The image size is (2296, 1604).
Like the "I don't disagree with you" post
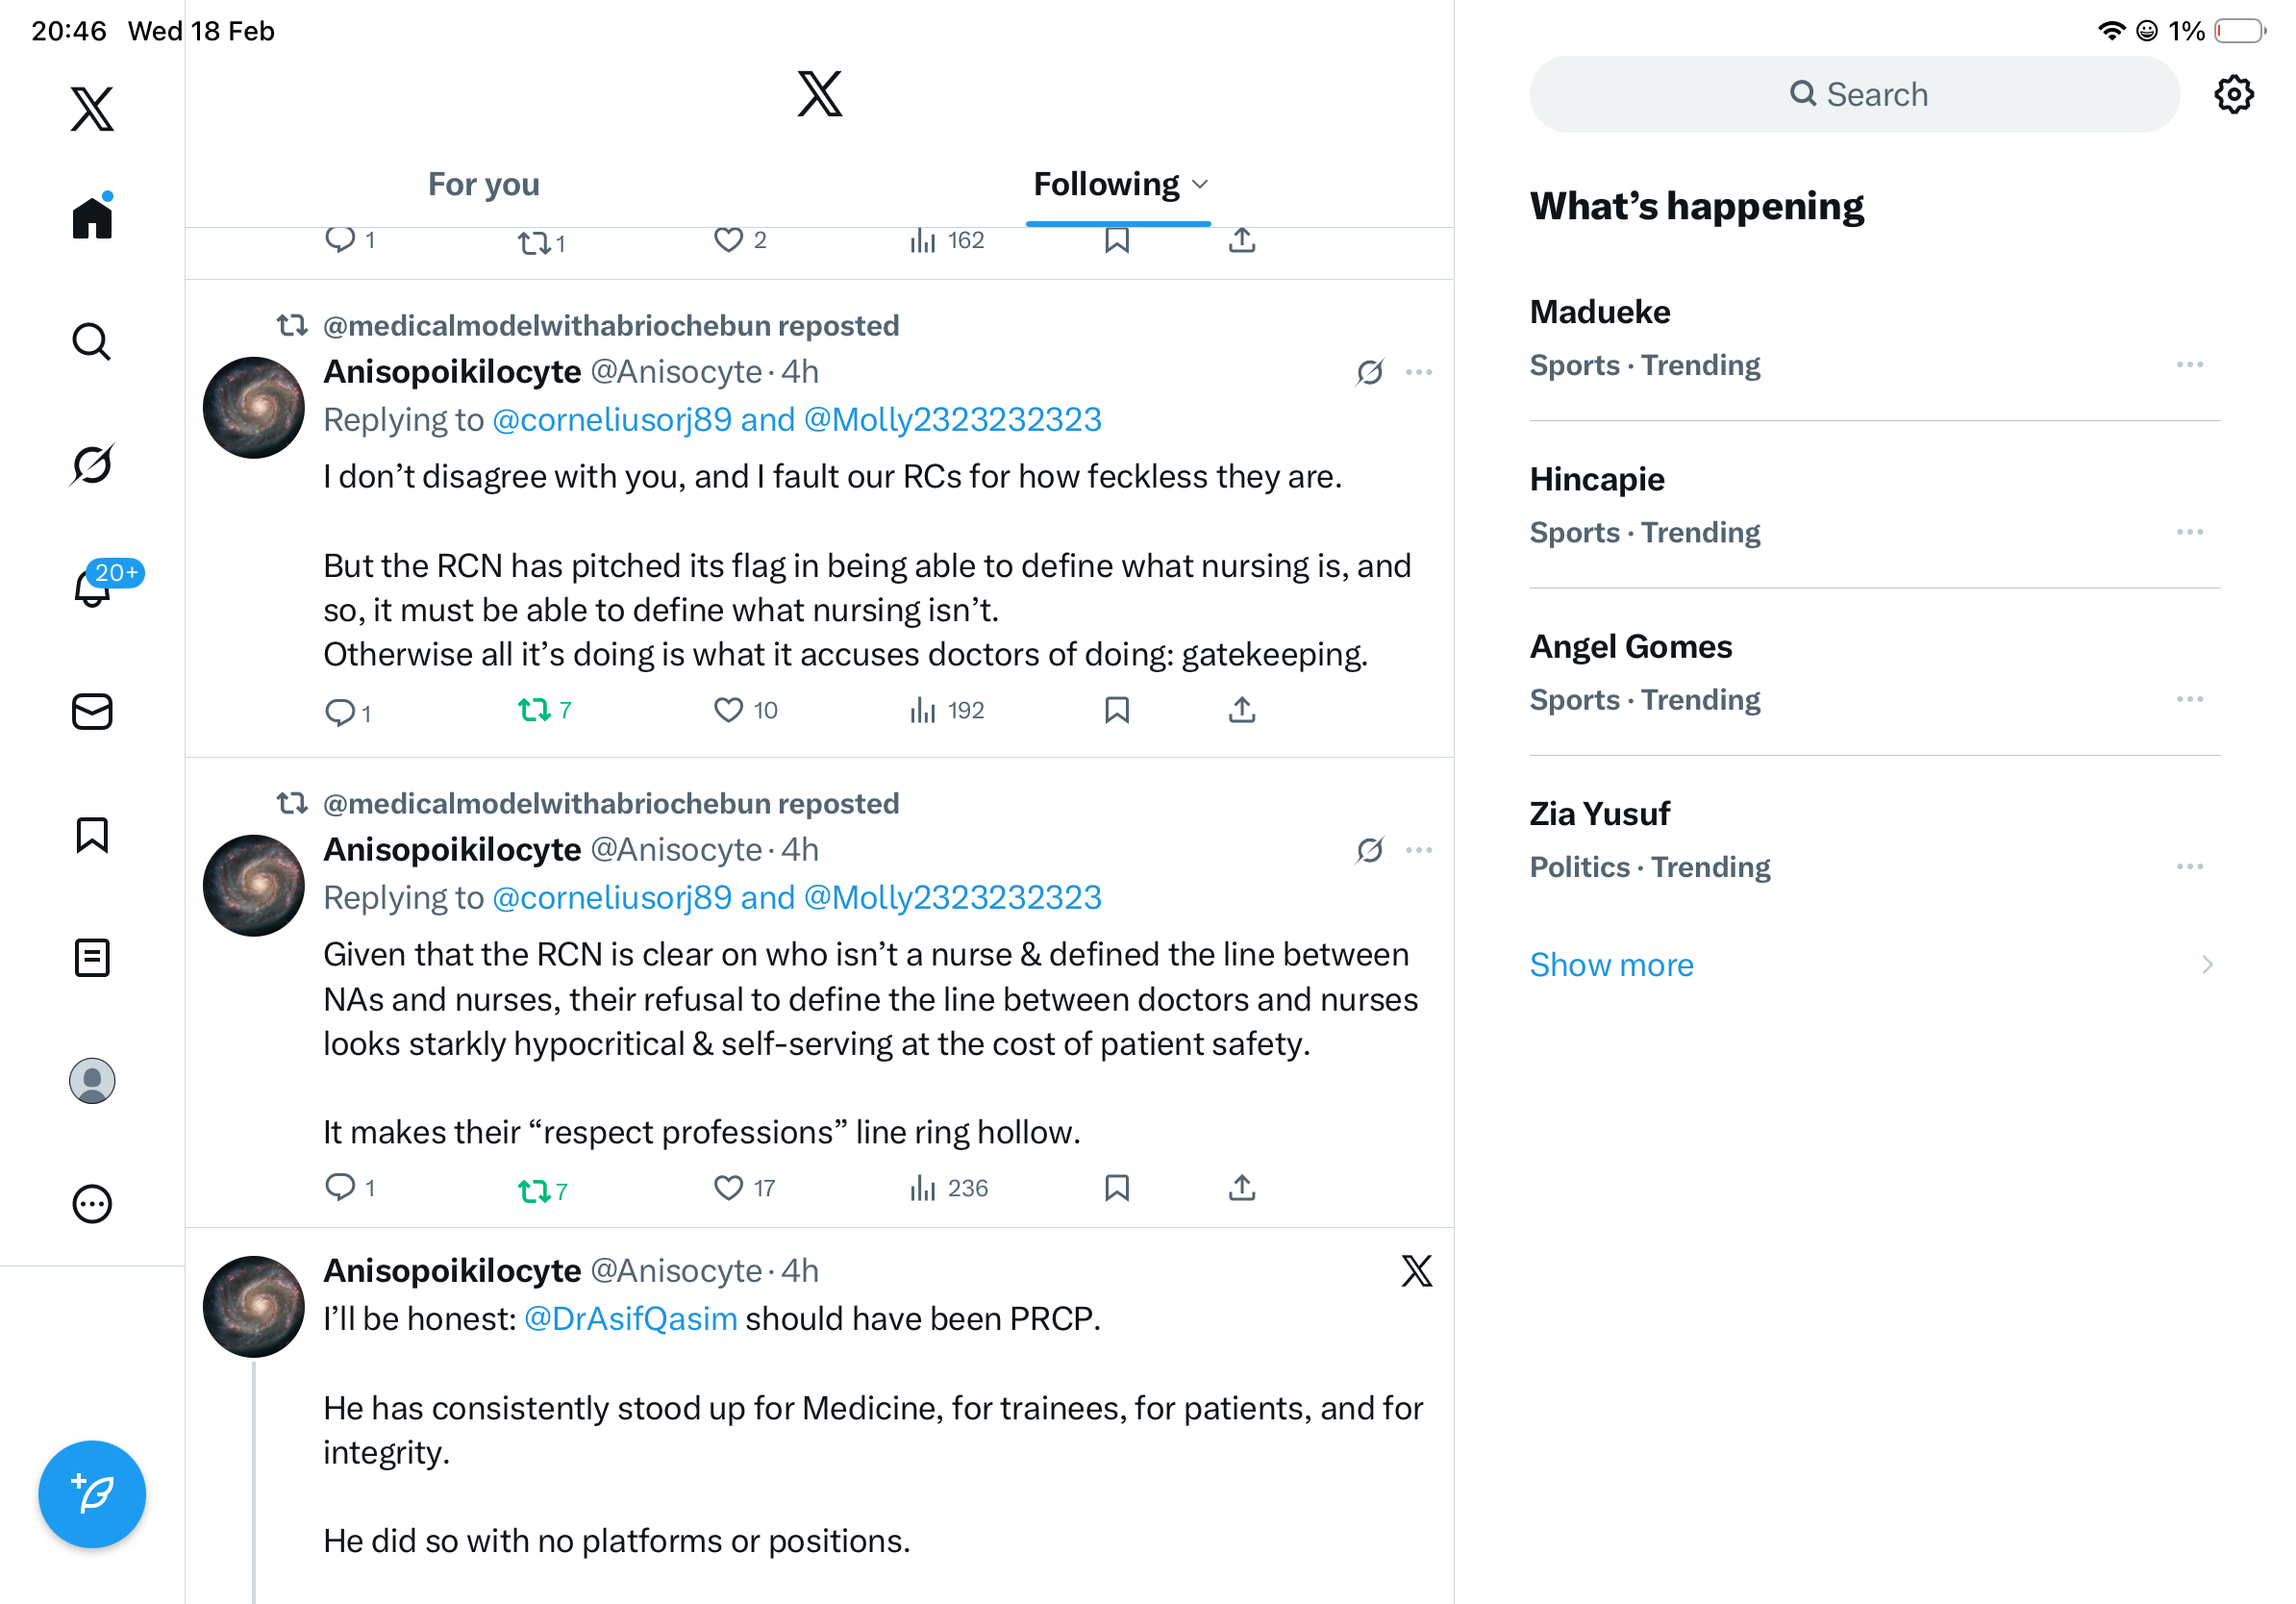[728, 710]
